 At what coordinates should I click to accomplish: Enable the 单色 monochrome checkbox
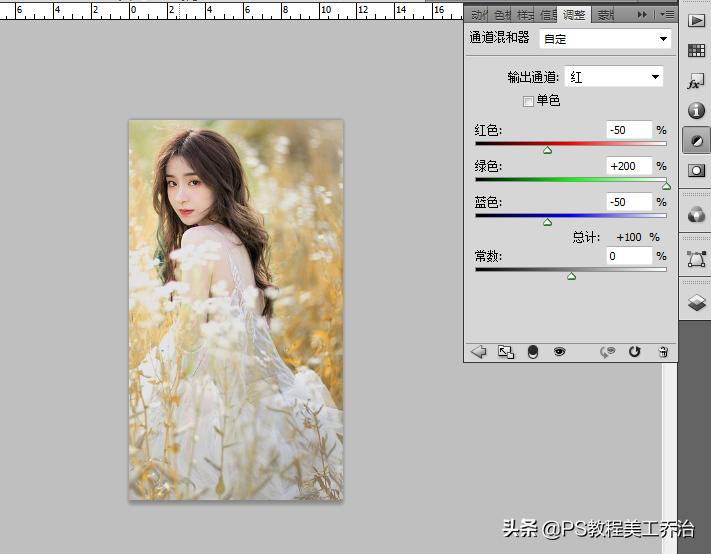528,101
